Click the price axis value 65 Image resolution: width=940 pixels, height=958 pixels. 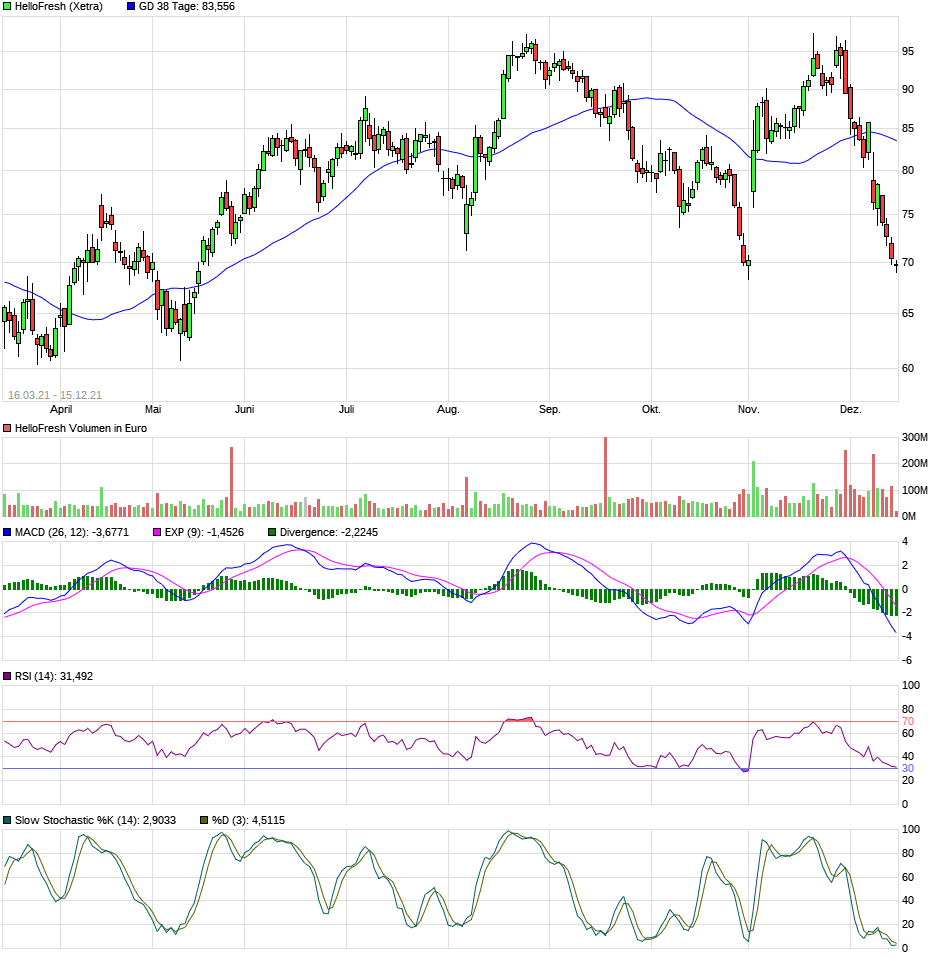[x=908, y=313]
